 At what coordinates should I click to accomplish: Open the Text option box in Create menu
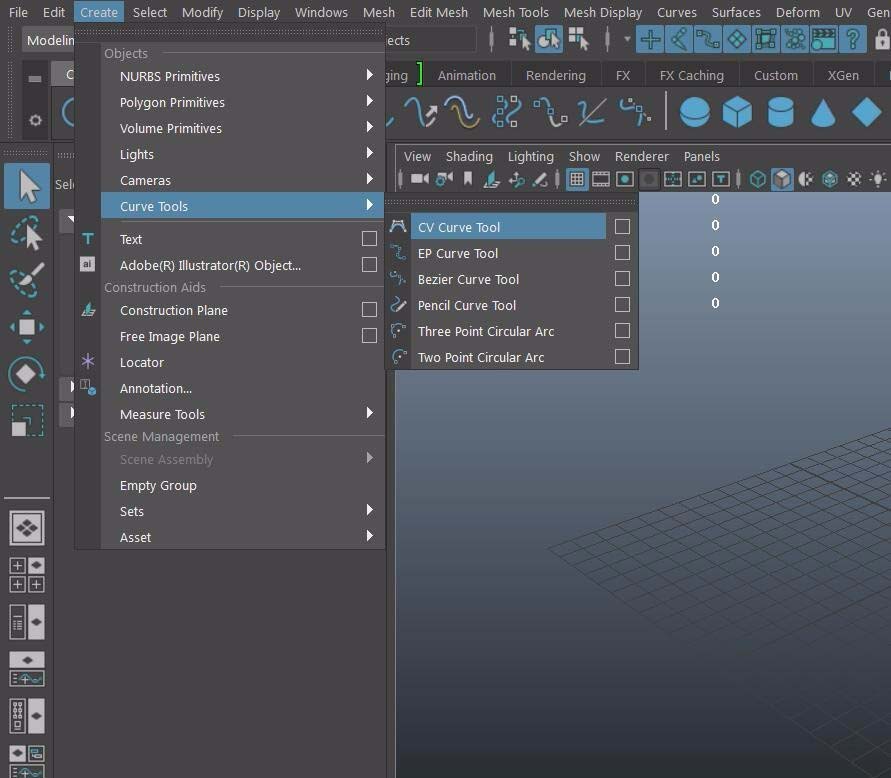(369, 239)
